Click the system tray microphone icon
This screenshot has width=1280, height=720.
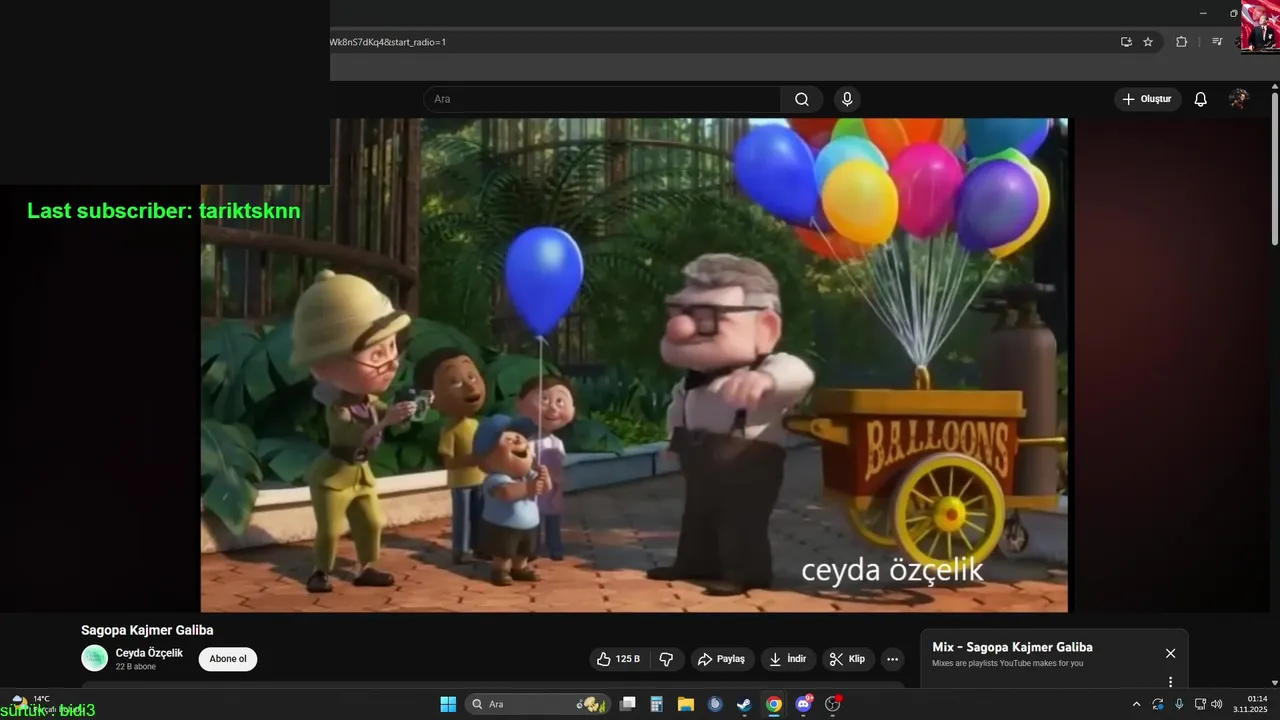pos(1179,704)
